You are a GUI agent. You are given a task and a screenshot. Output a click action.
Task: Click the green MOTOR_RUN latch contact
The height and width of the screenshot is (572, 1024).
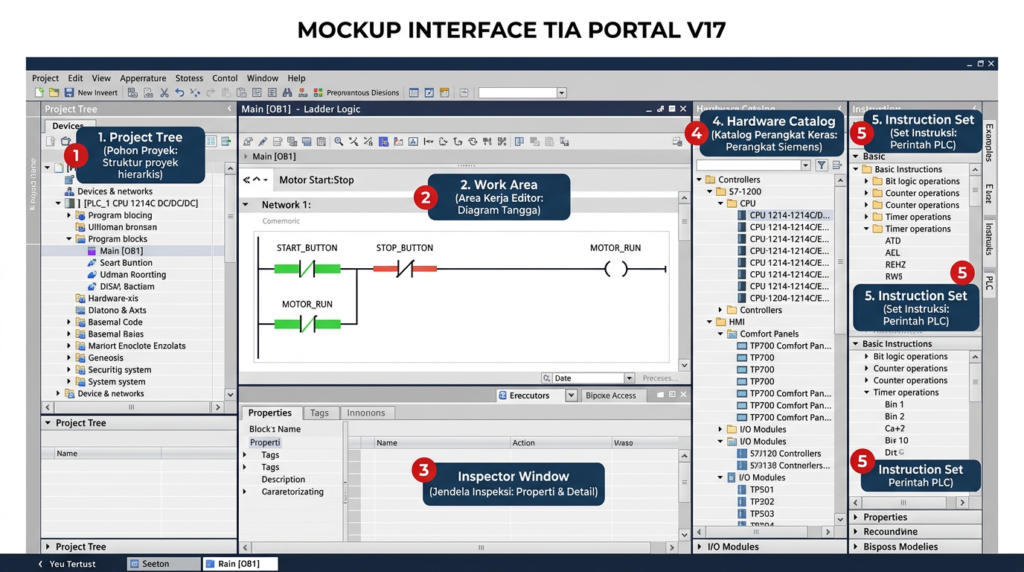pos(307,323)
